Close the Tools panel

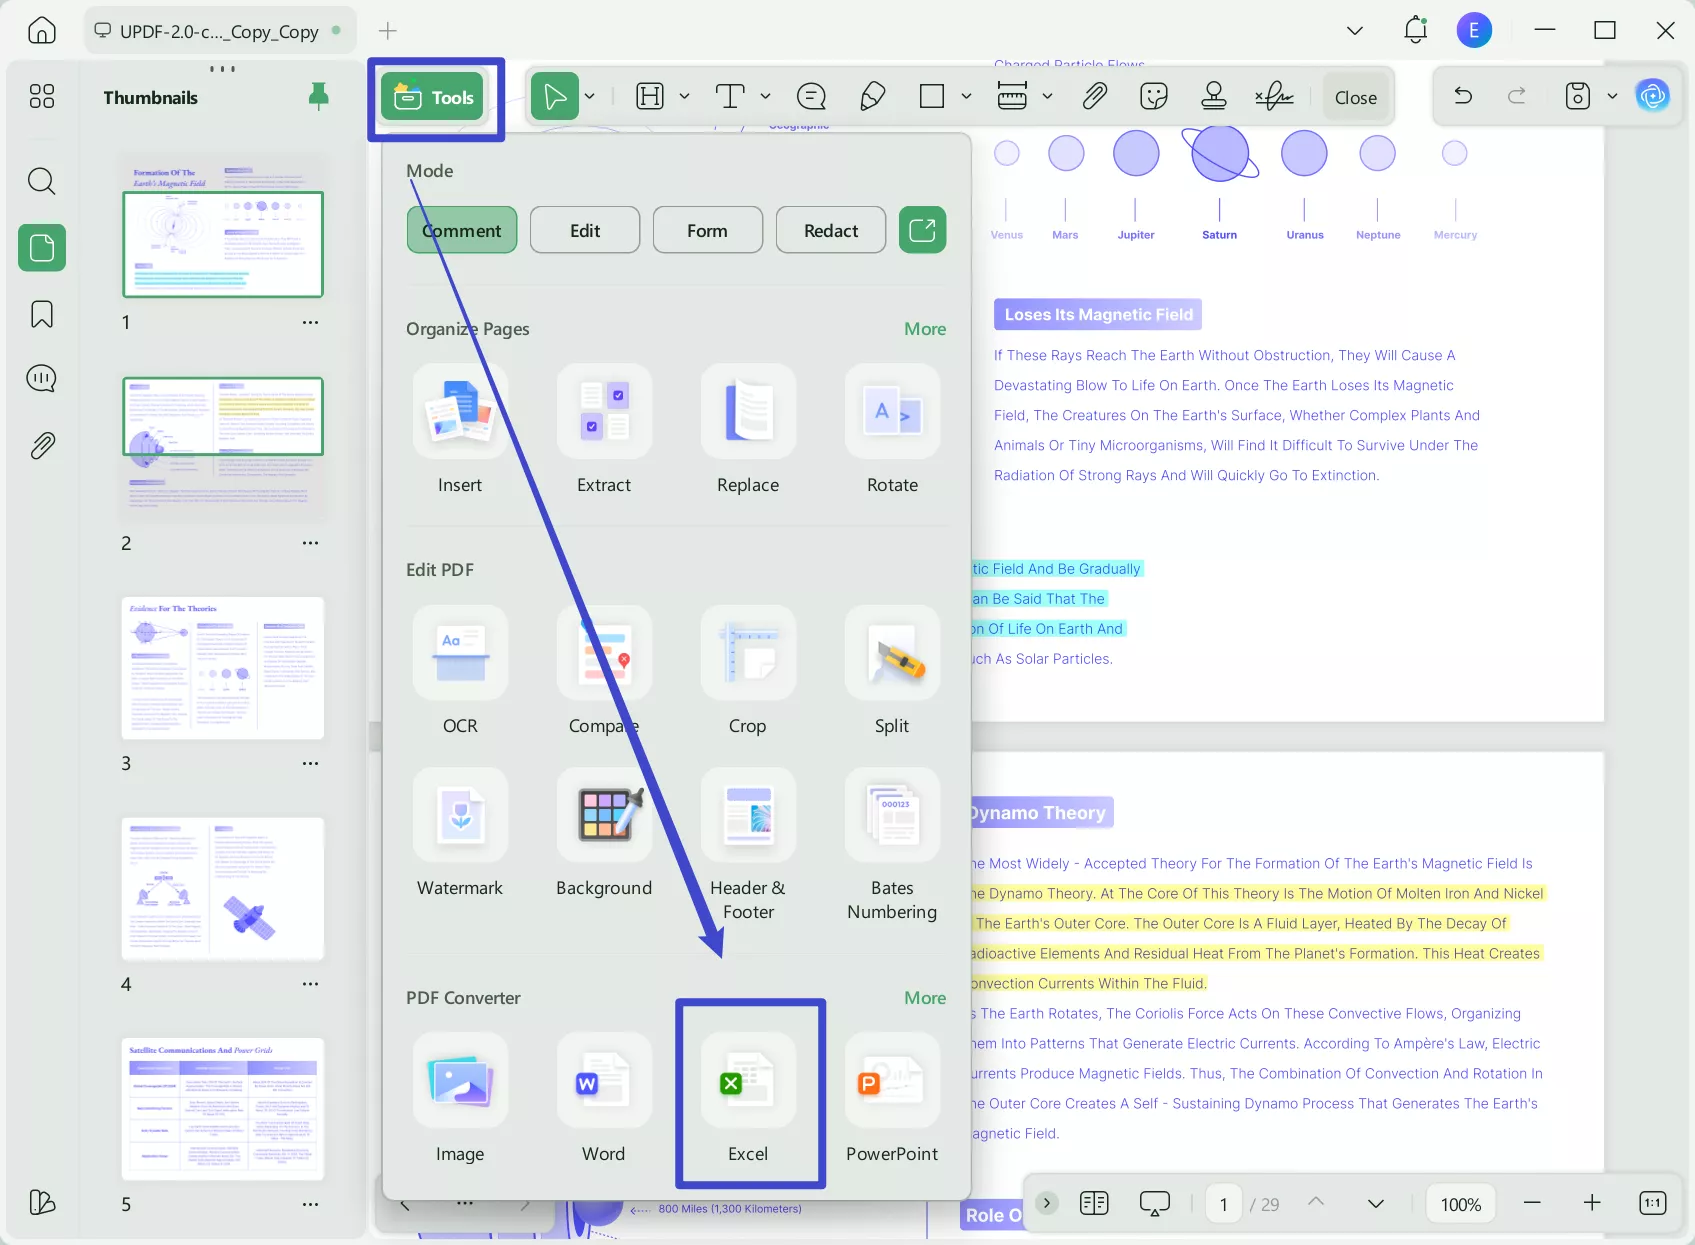(1355, 96)
